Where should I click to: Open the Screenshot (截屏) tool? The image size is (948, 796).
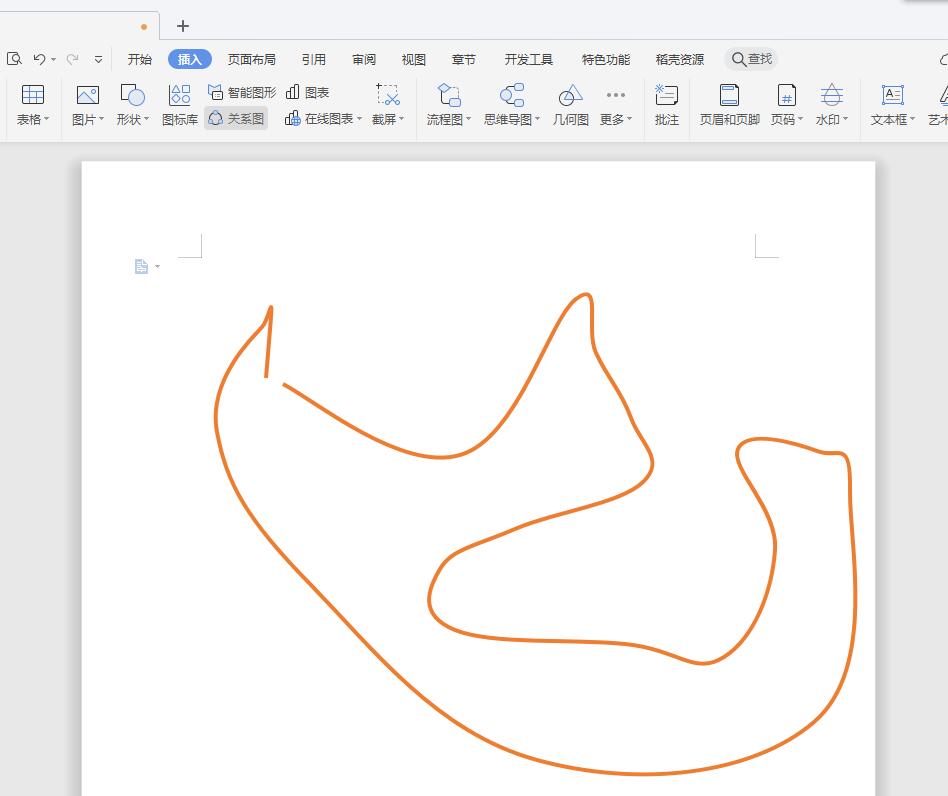click(x=387, y=105)
